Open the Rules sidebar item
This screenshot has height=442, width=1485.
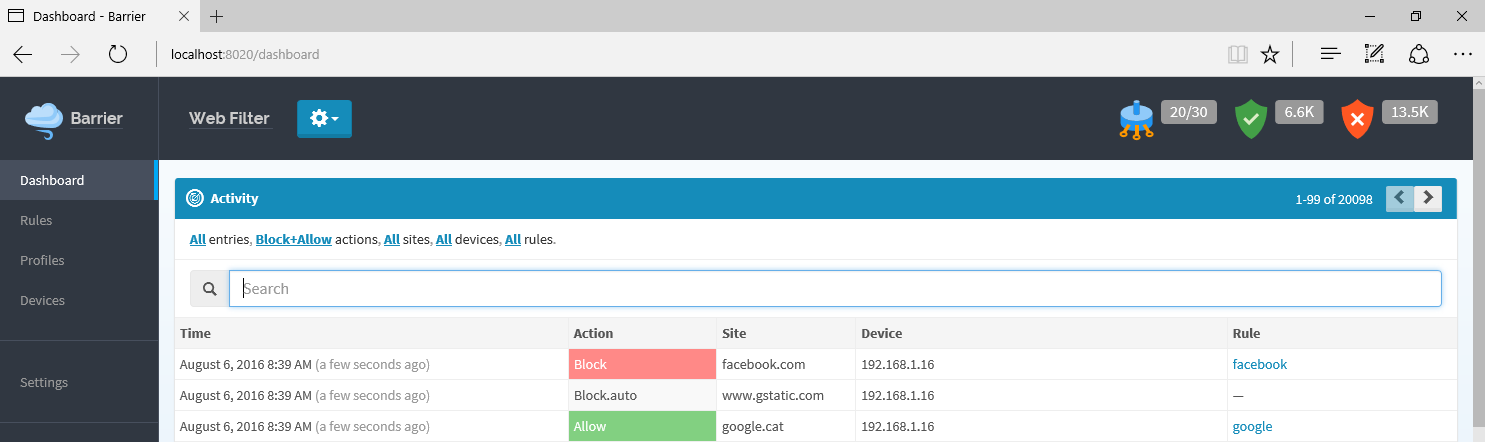(78, 220)
